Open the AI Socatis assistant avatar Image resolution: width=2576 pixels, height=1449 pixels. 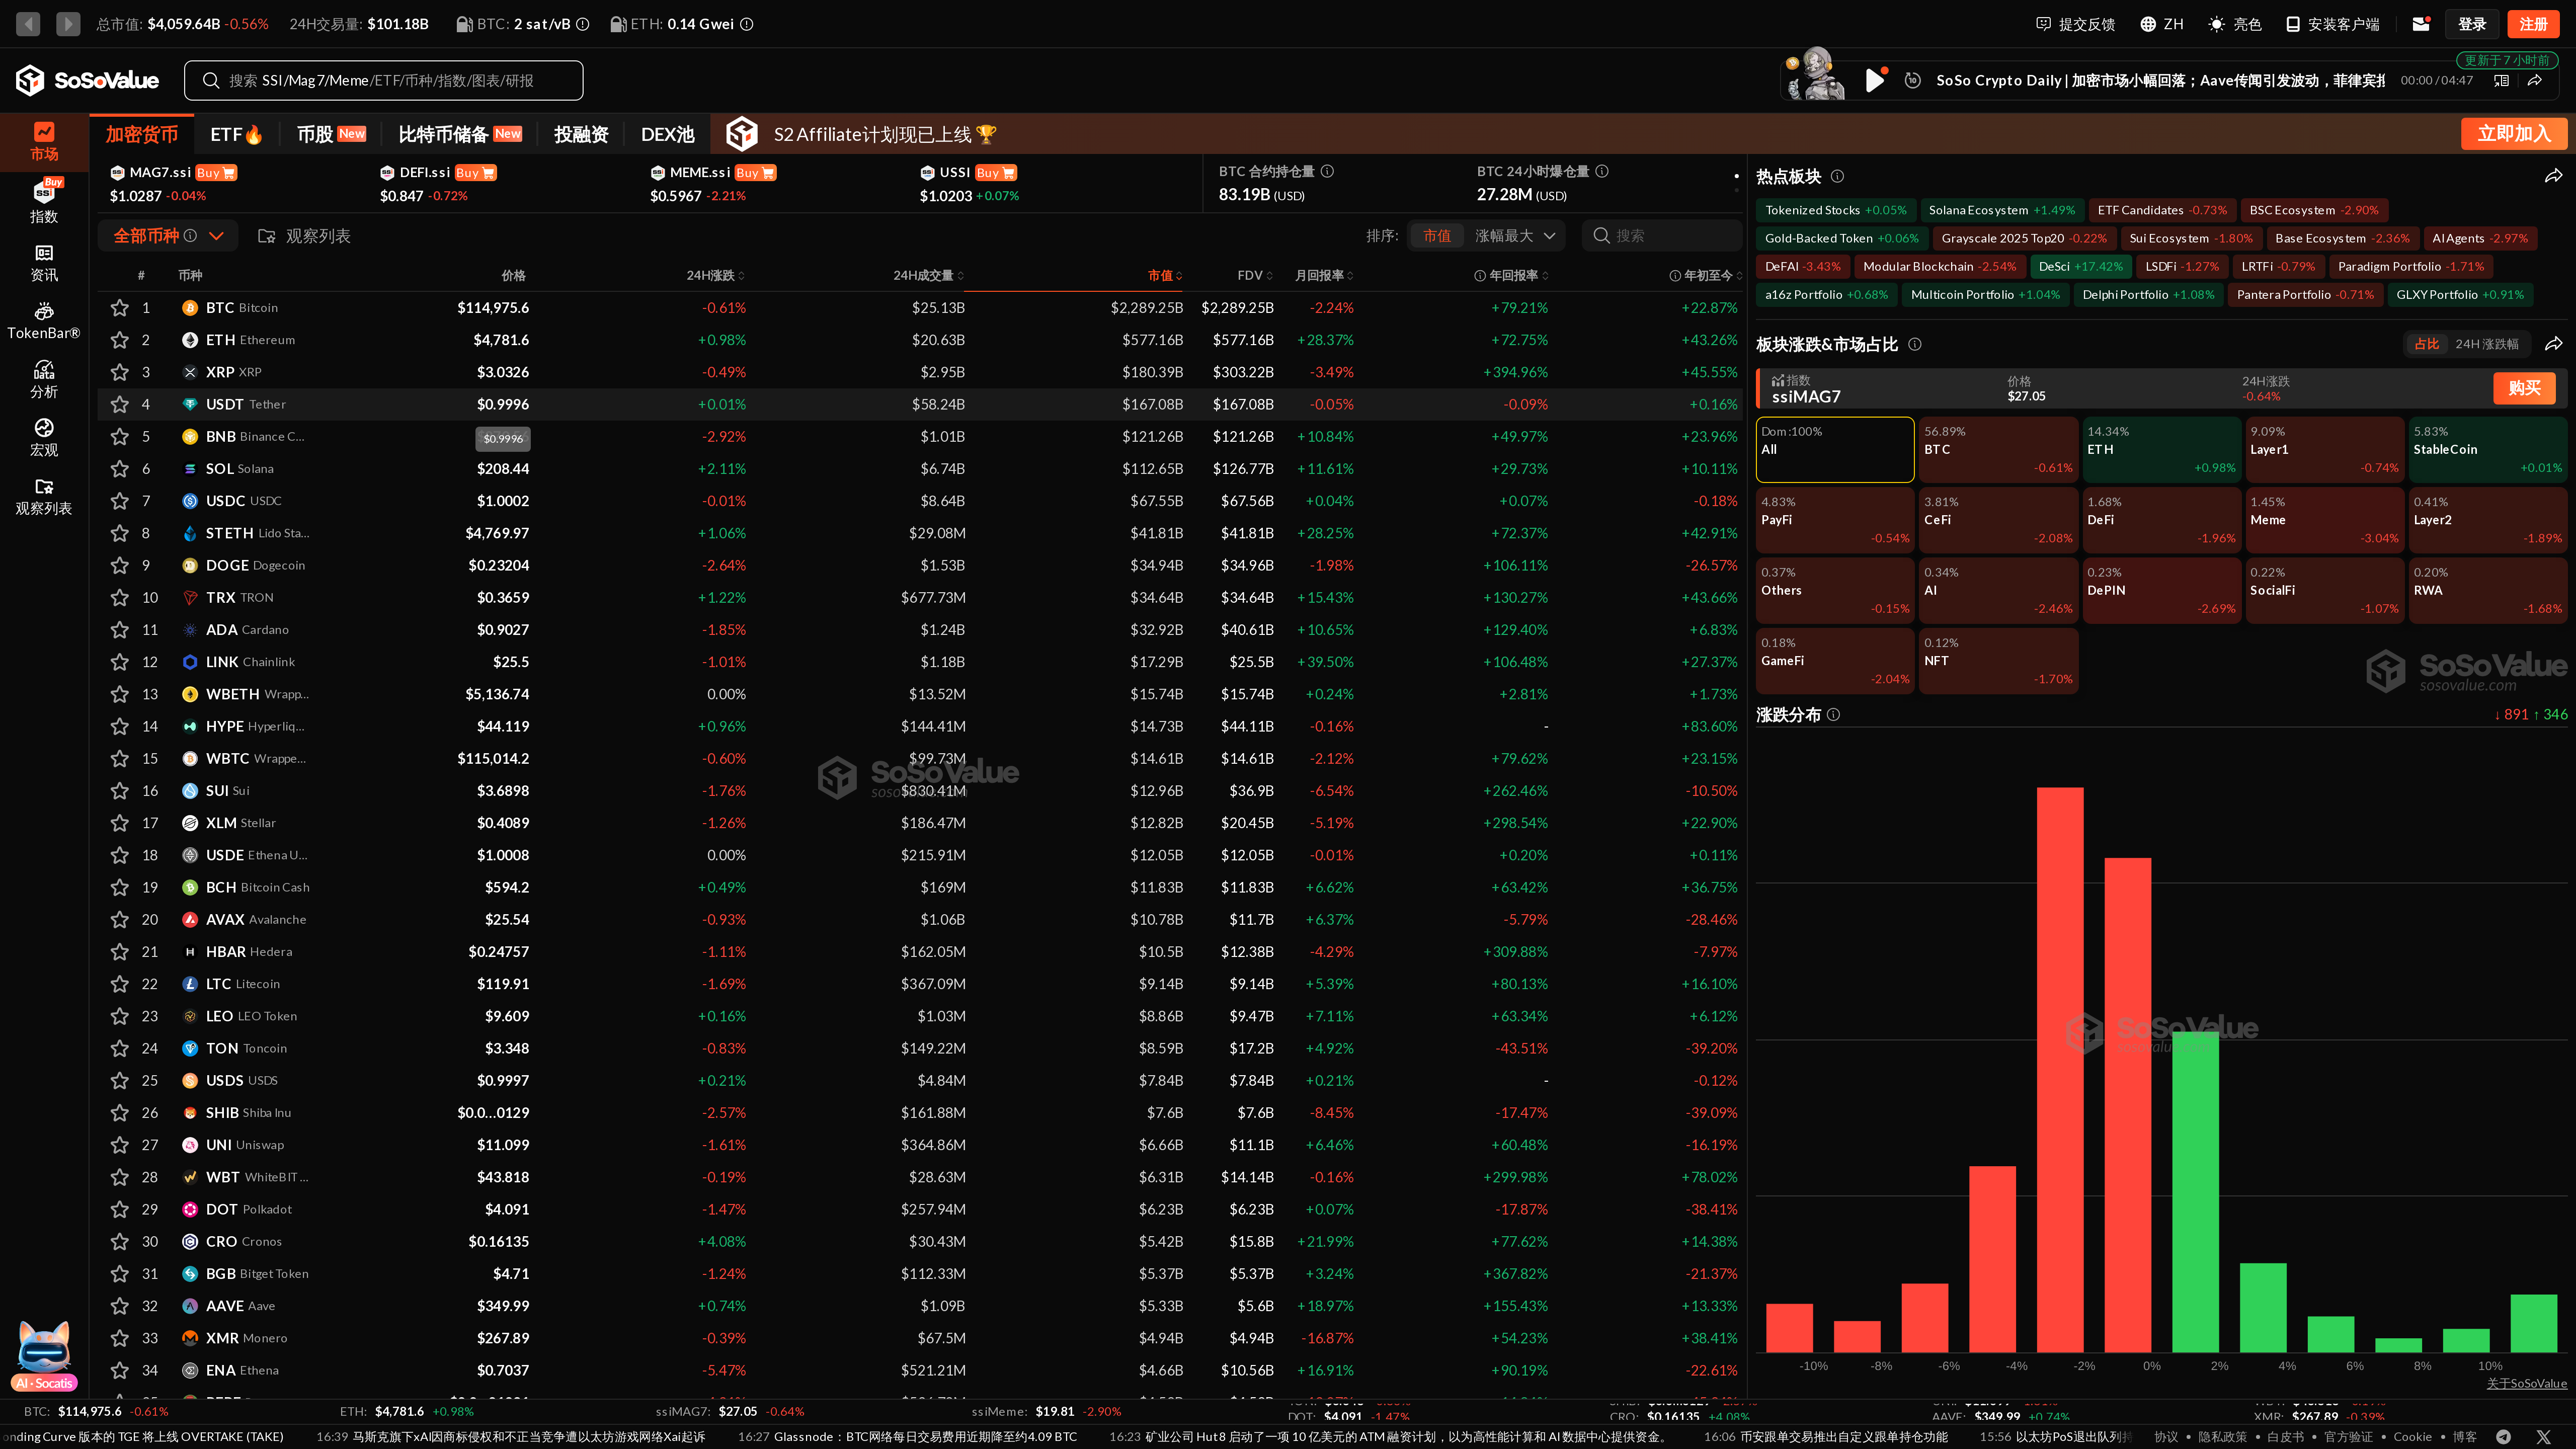(44, 1356)
